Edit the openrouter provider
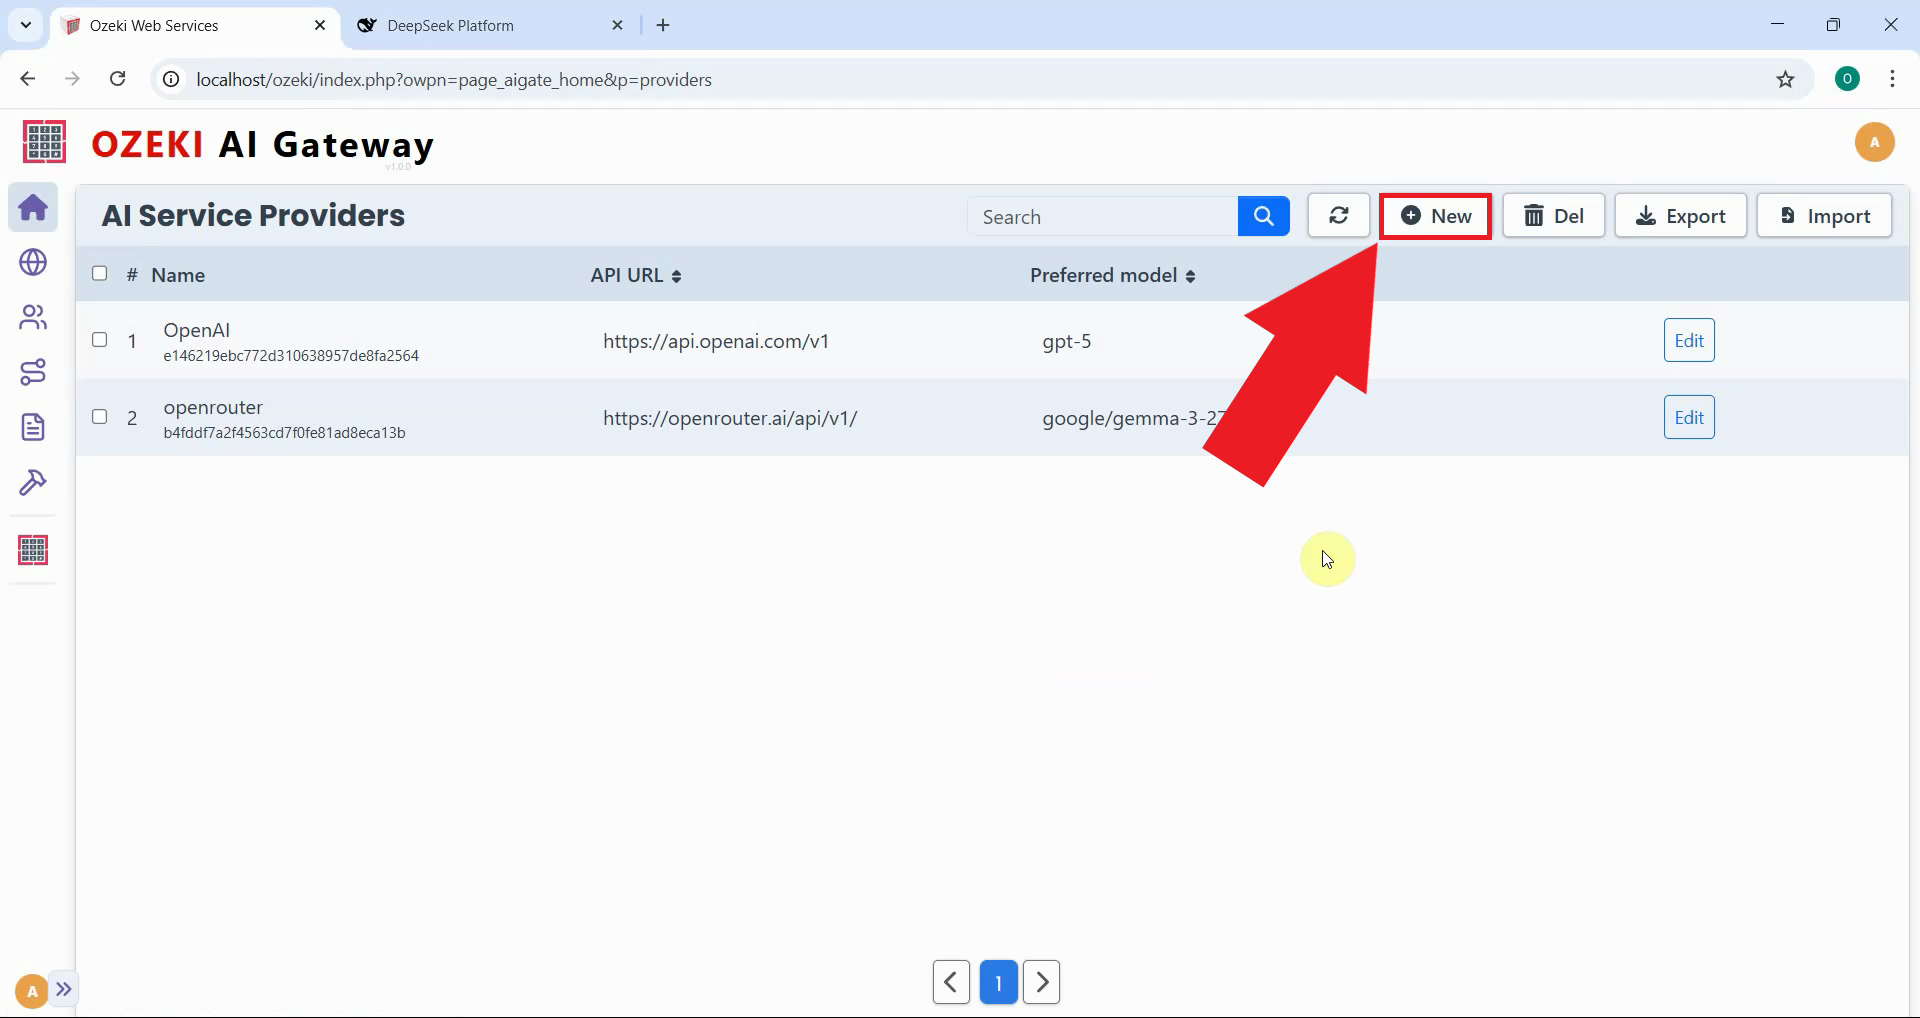Image resolution: width=1920 pixels, height=1018 pixels. coord(1688,417)
